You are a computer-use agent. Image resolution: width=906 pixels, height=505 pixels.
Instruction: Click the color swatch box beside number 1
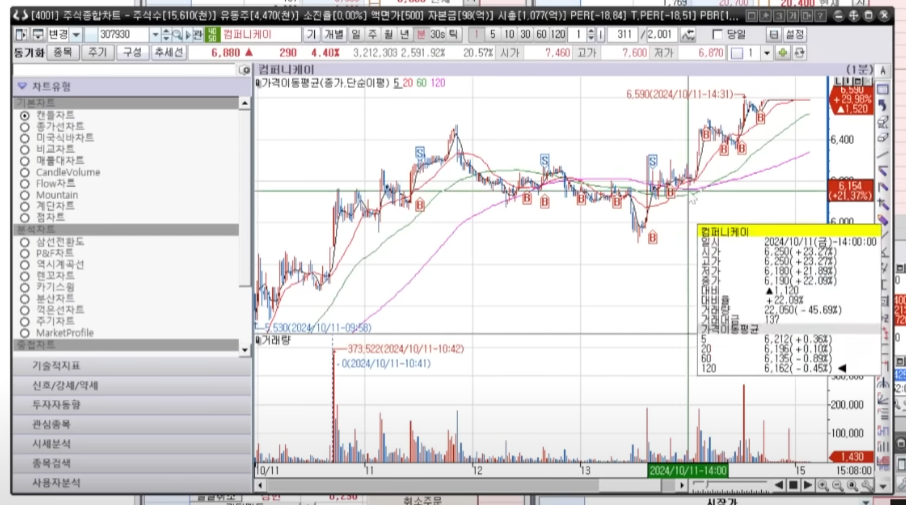point(737,53)
